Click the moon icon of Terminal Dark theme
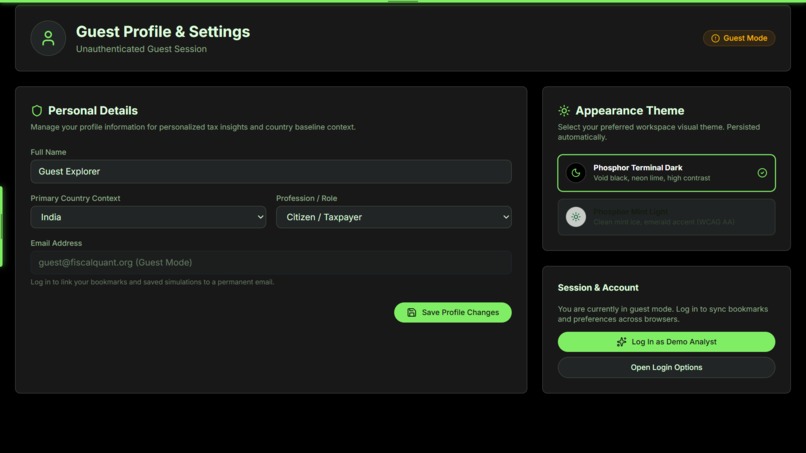 pyautogui.click(x=576, y=173)
